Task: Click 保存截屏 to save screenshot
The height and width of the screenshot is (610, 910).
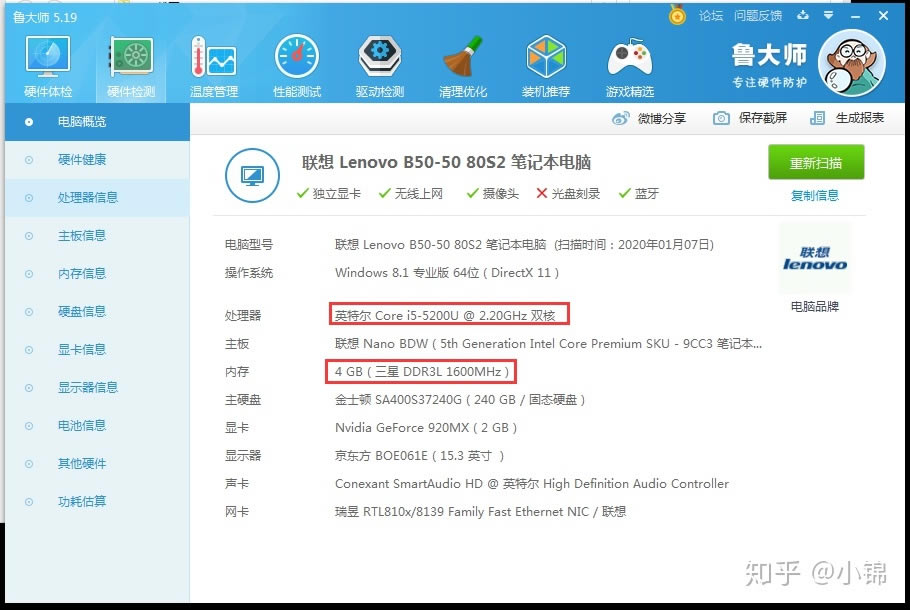Action: [750, 118]
